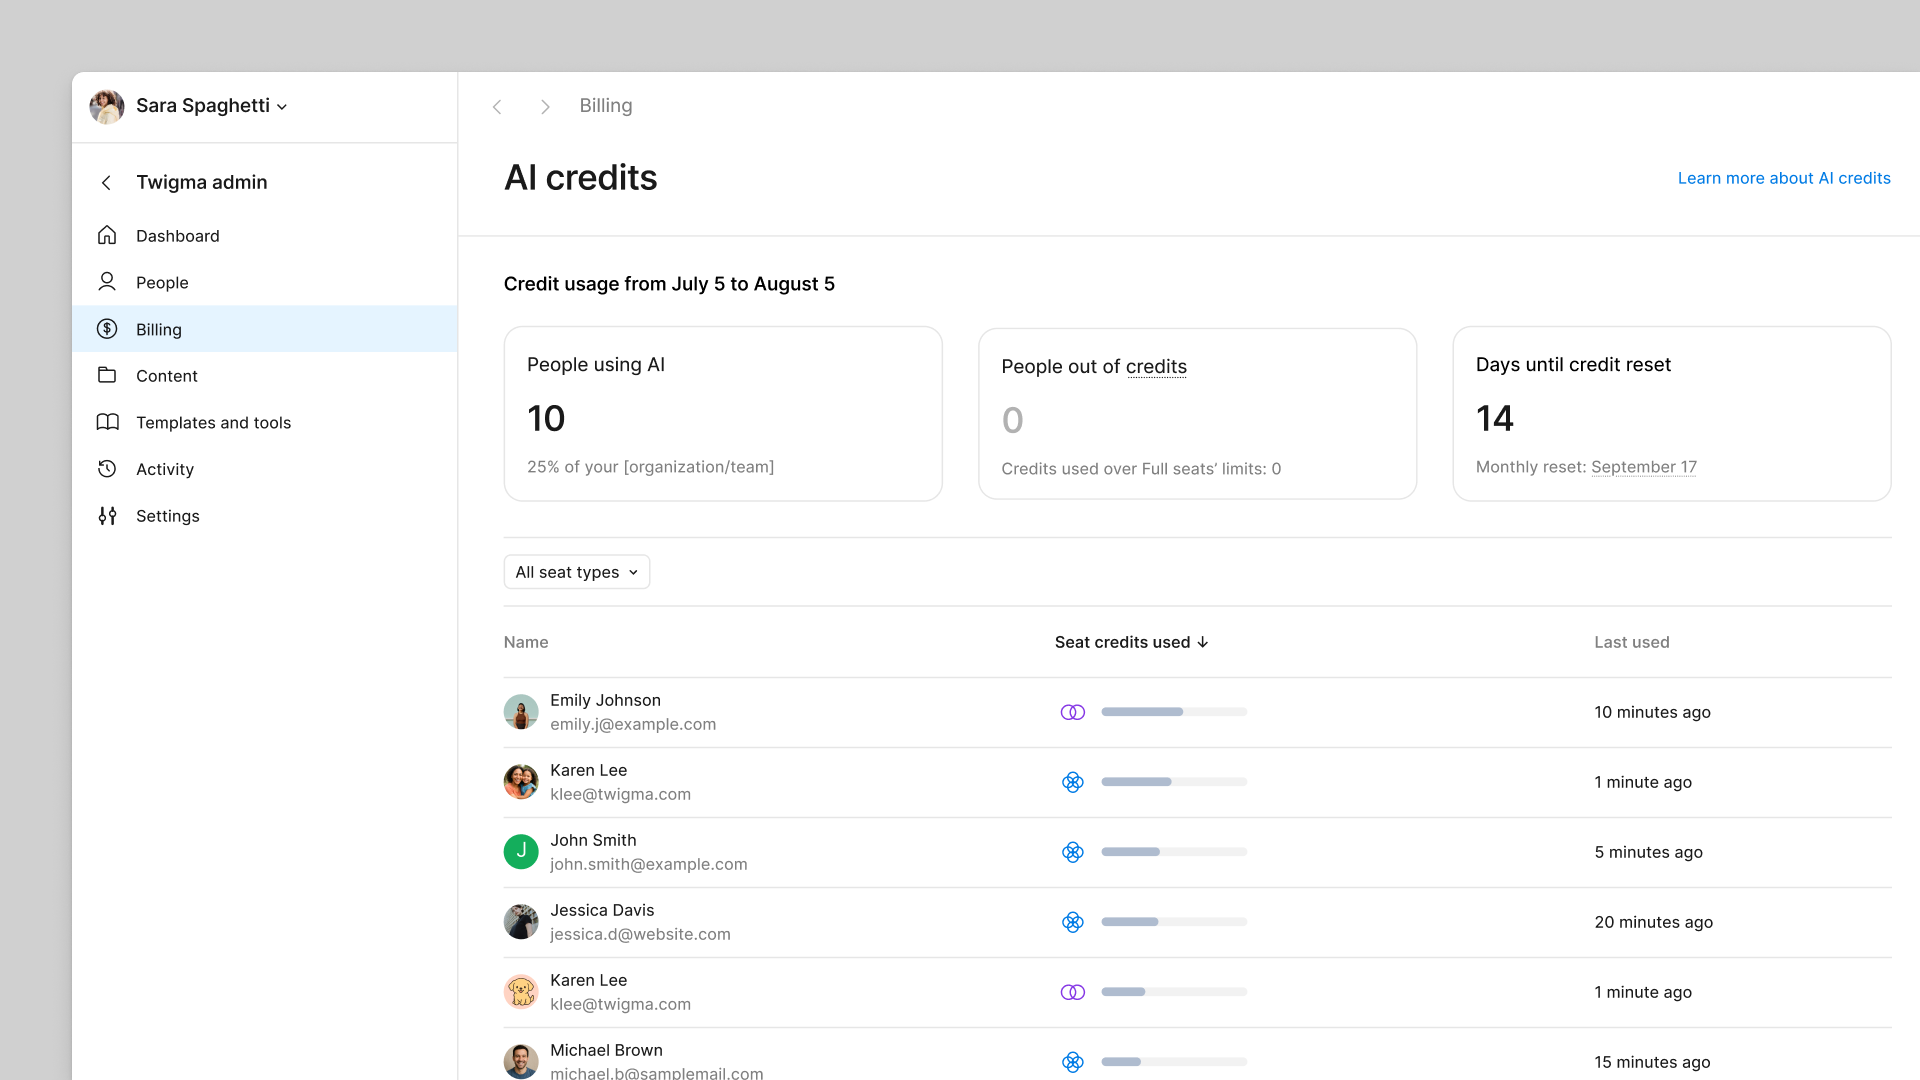Viewport: 1920px width, 1080px height.
Task: Open Settings using the sliders icon
Action: point(107,516)
